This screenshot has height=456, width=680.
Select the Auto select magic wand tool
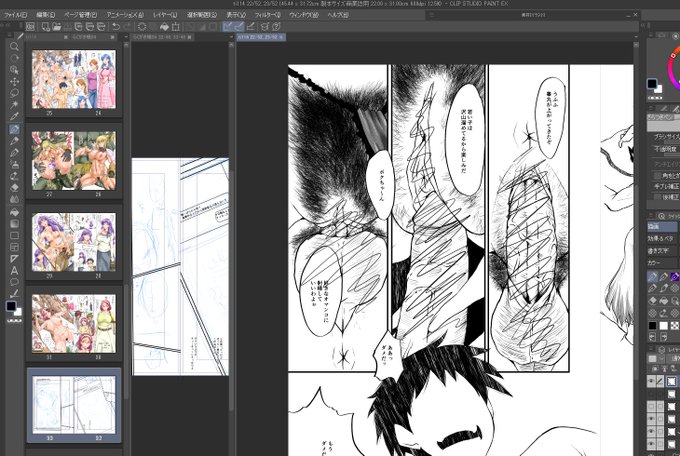pos(14,105)
